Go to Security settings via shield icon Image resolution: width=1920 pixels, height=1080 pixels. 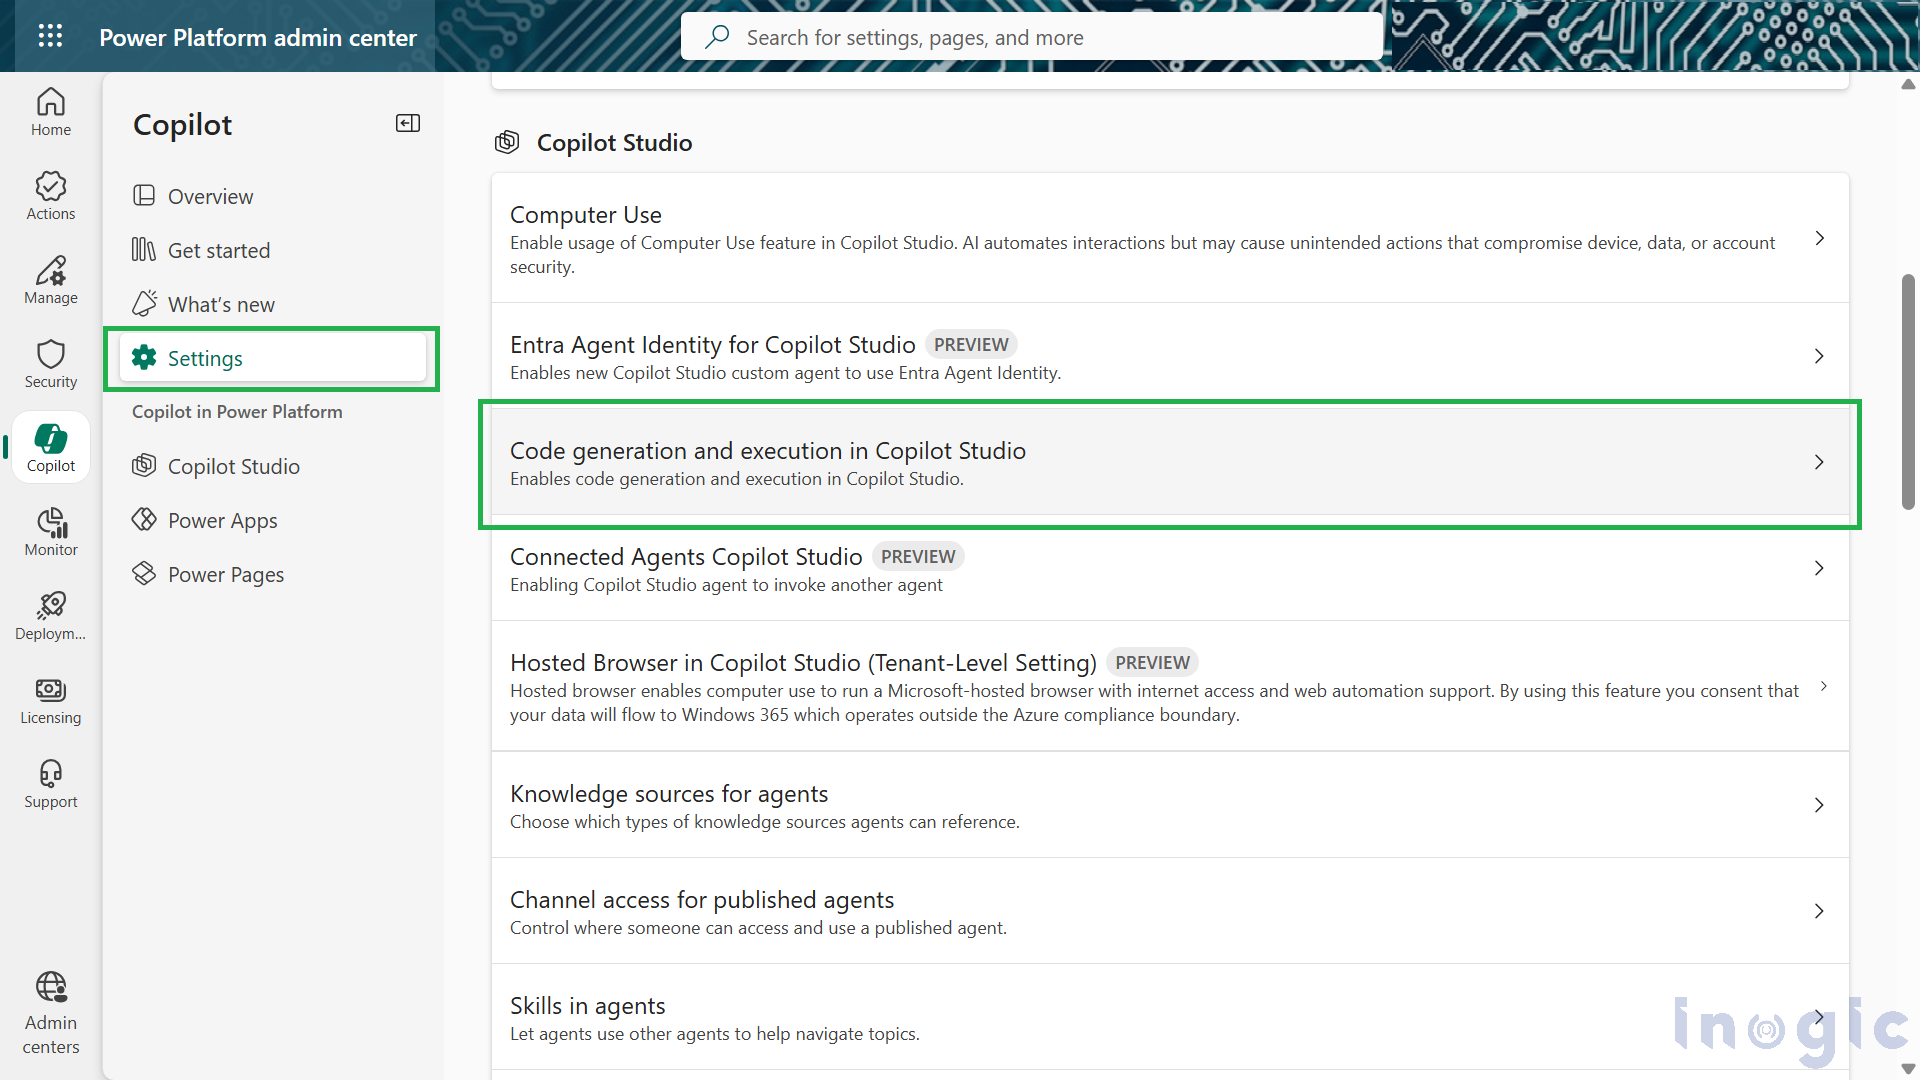point(50,362)
